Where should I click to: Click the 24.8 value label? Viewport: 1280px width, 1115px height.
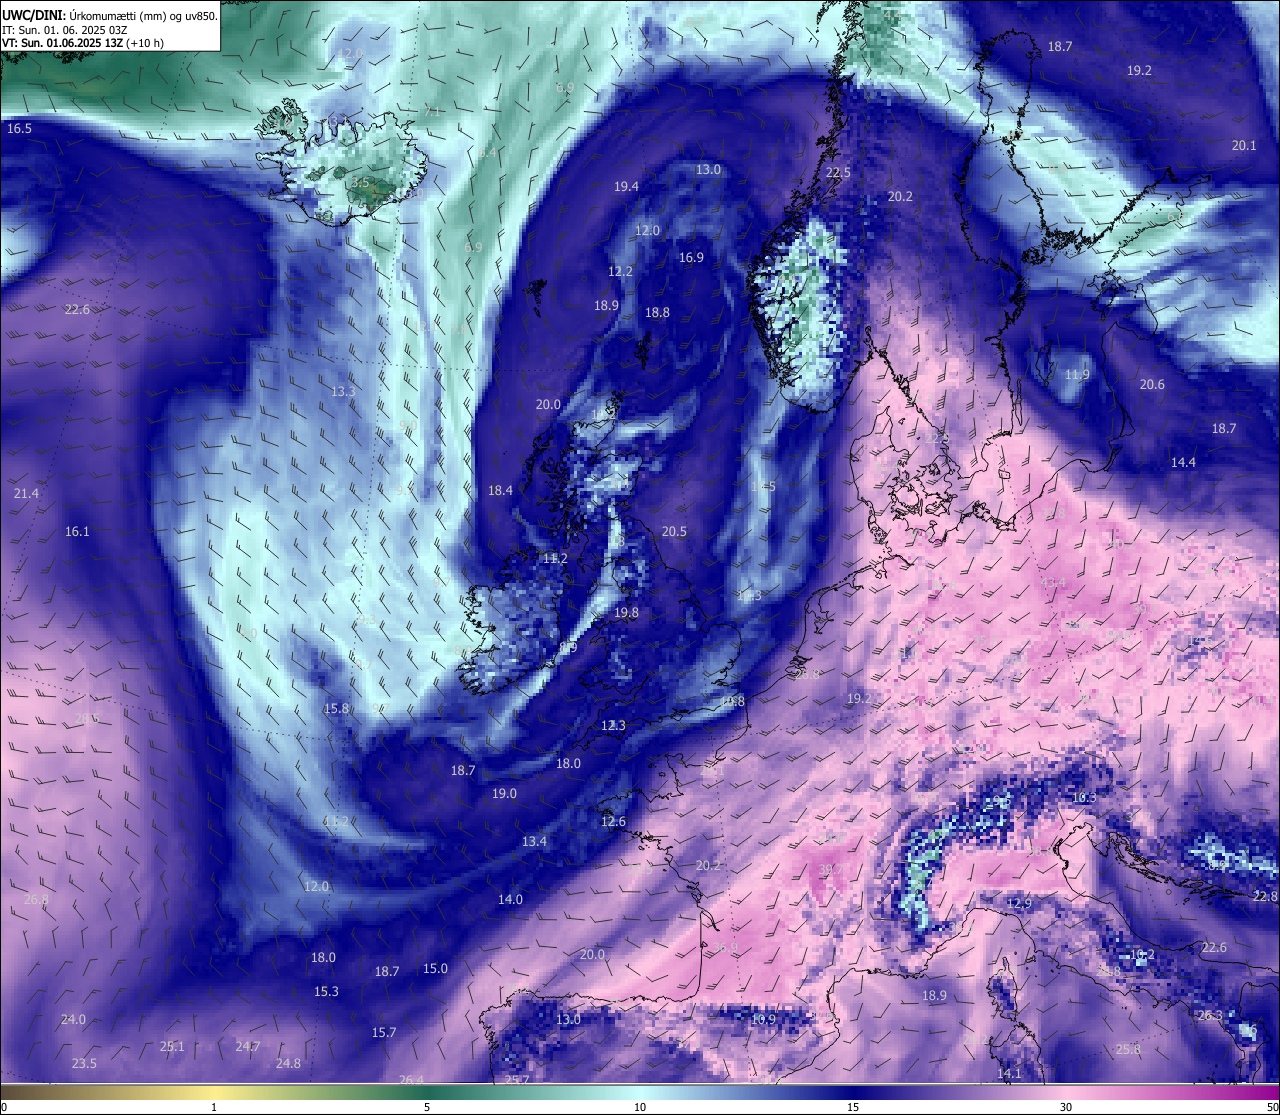(288, 1063)
